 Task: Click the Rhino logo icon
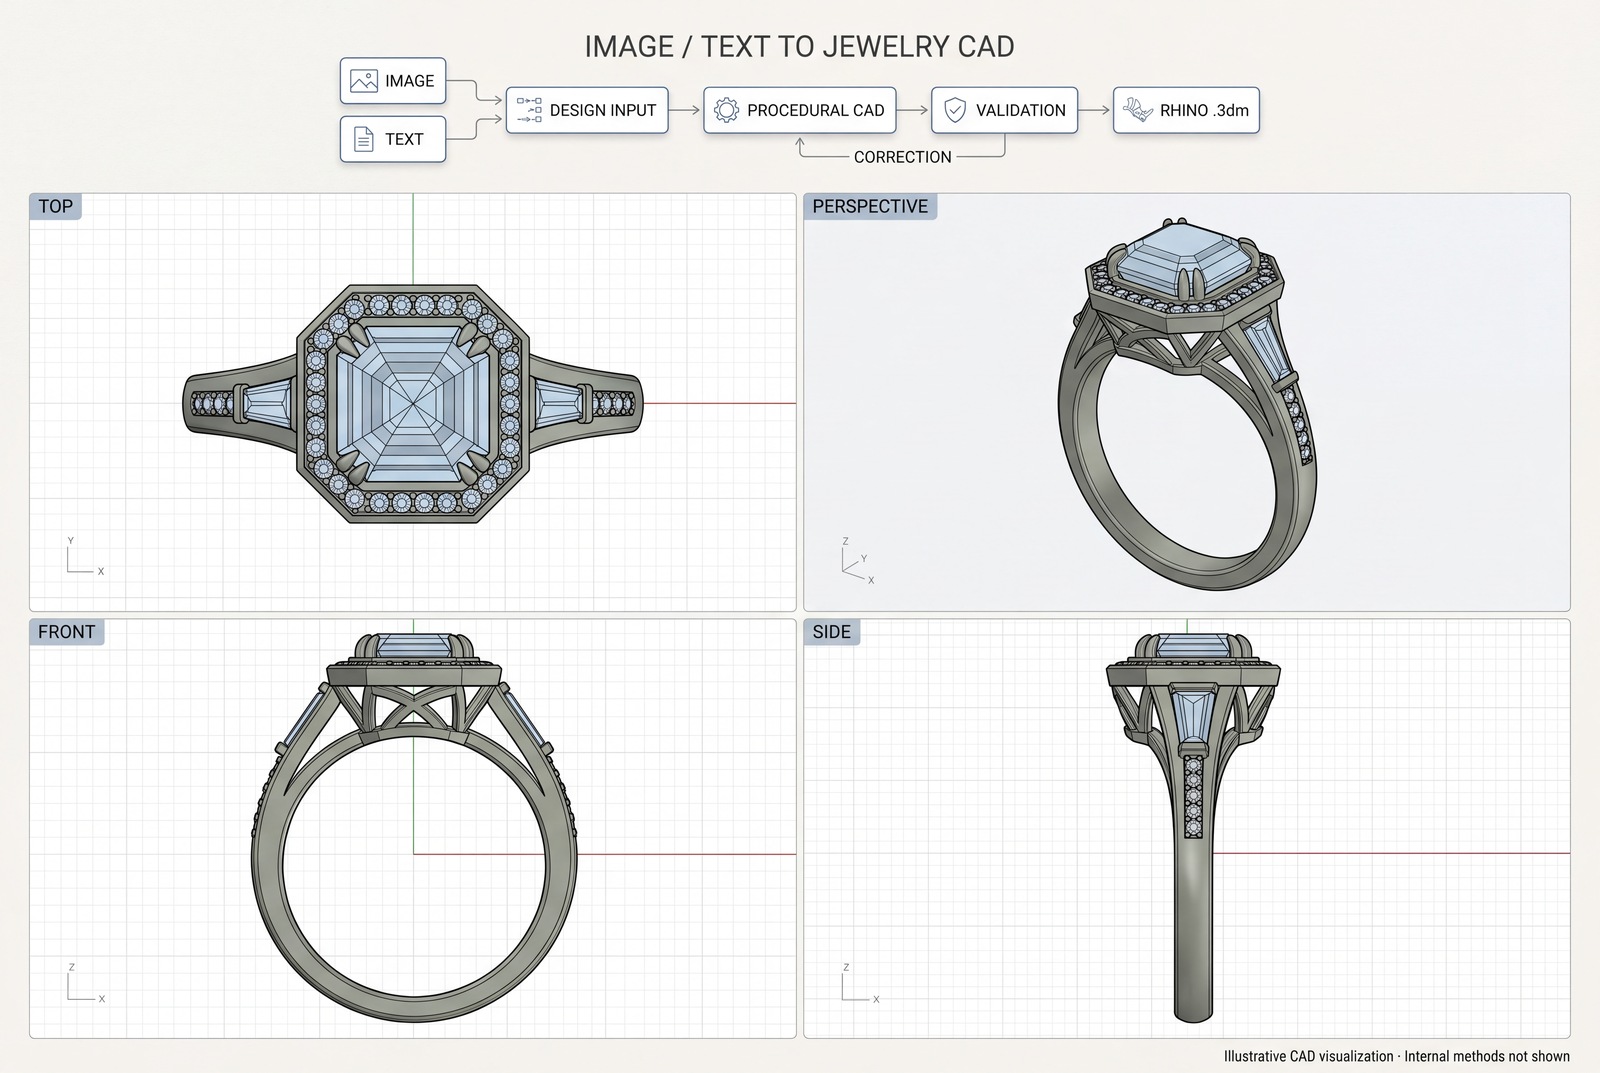pos(1137,110)
